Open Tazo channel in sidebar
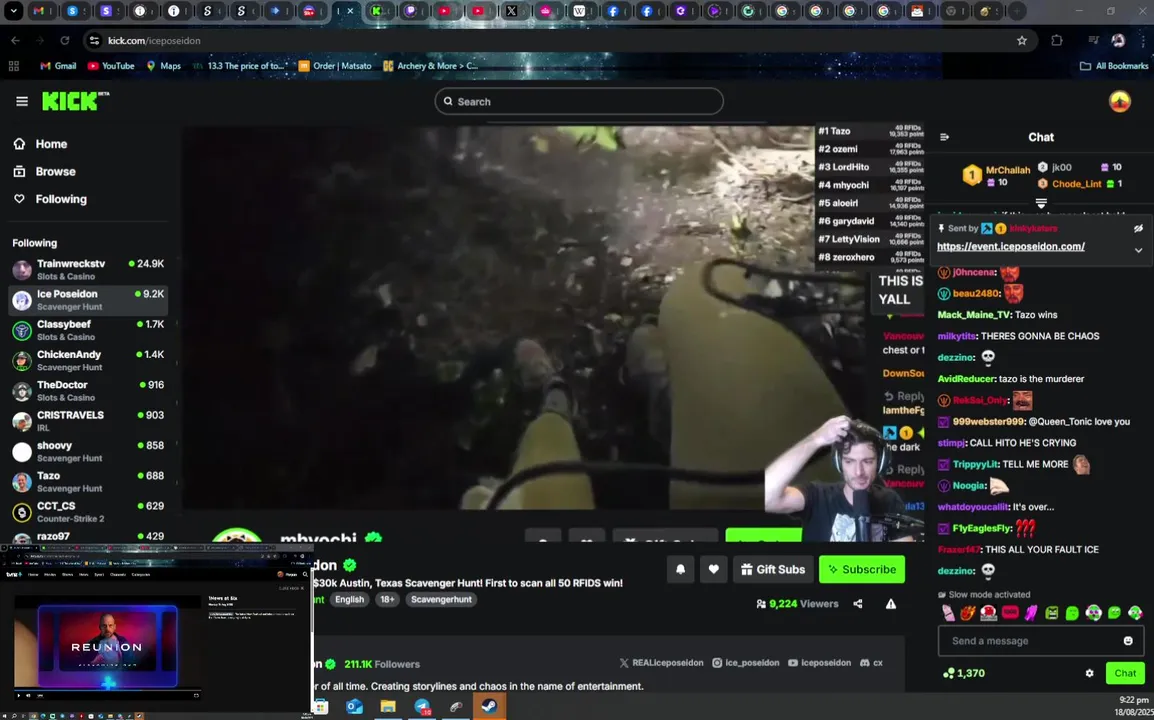 tap(88, 481)
